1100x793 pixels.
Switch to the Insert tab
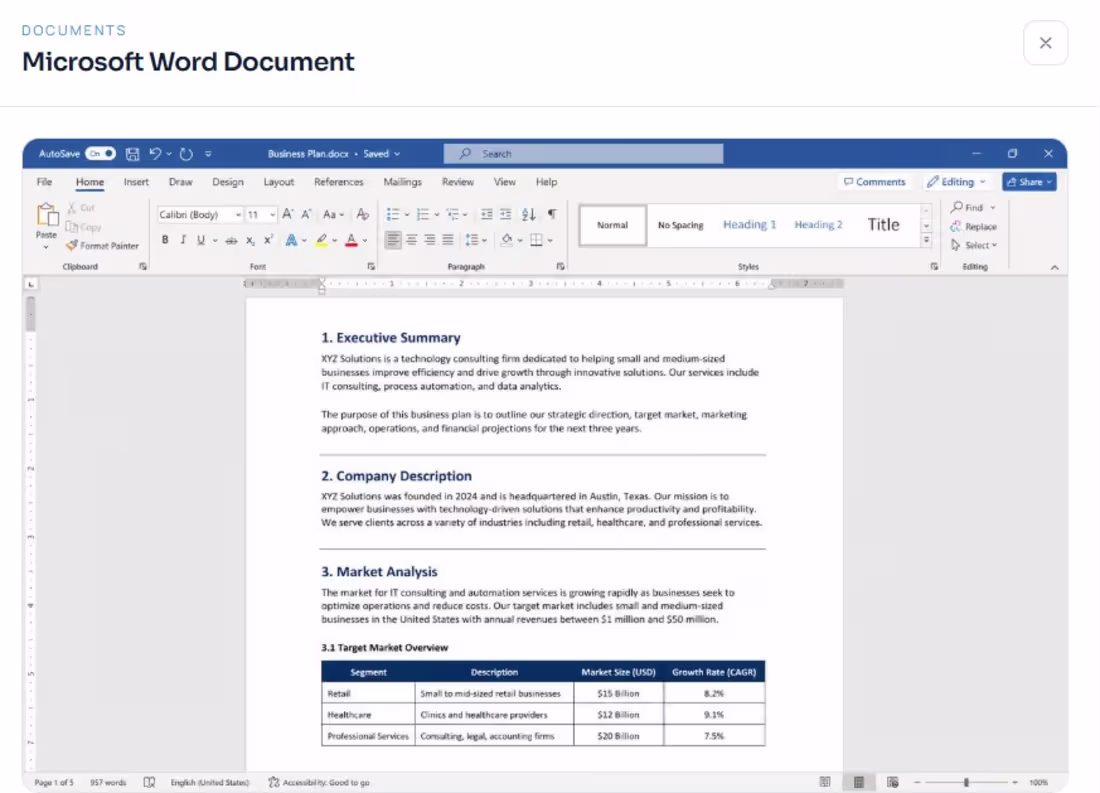coord(136,182)
